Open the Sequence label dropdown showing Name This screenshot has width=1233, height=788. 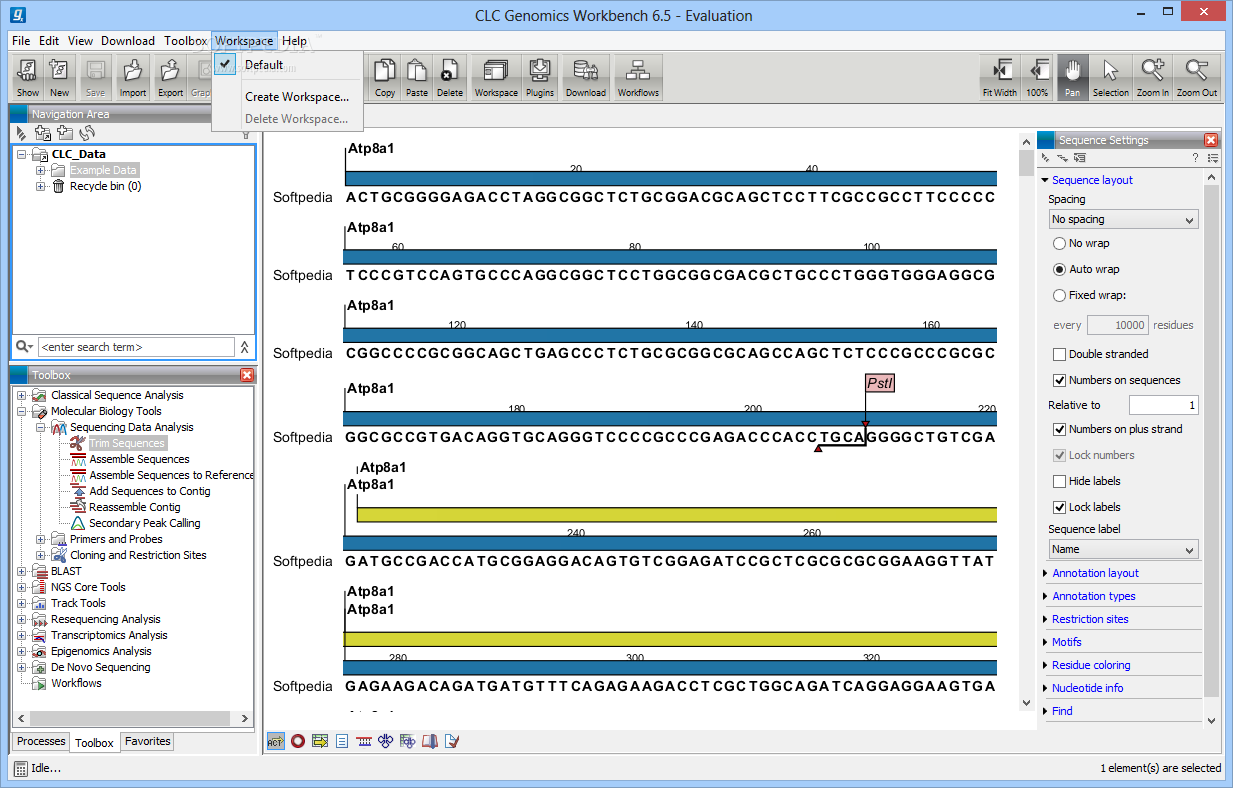[x=1123, y=549]
